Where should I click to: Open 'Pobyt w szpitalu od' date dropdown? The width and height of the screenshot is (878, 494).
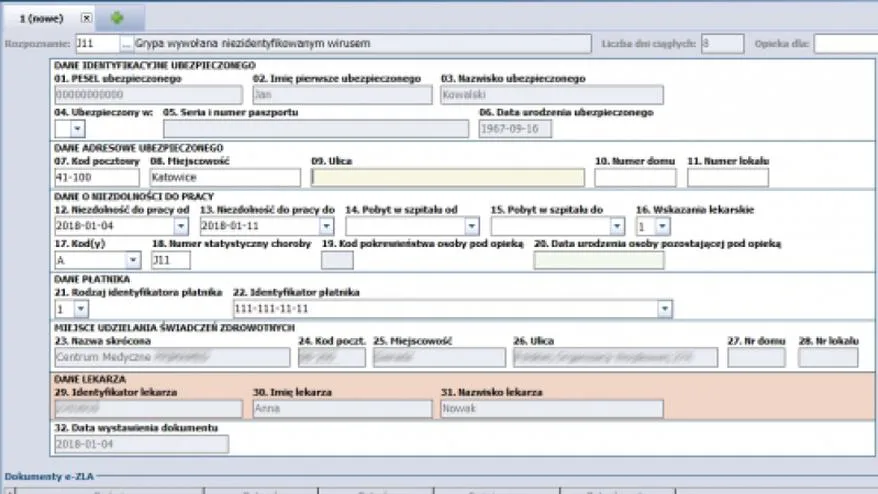coord(471,226)
